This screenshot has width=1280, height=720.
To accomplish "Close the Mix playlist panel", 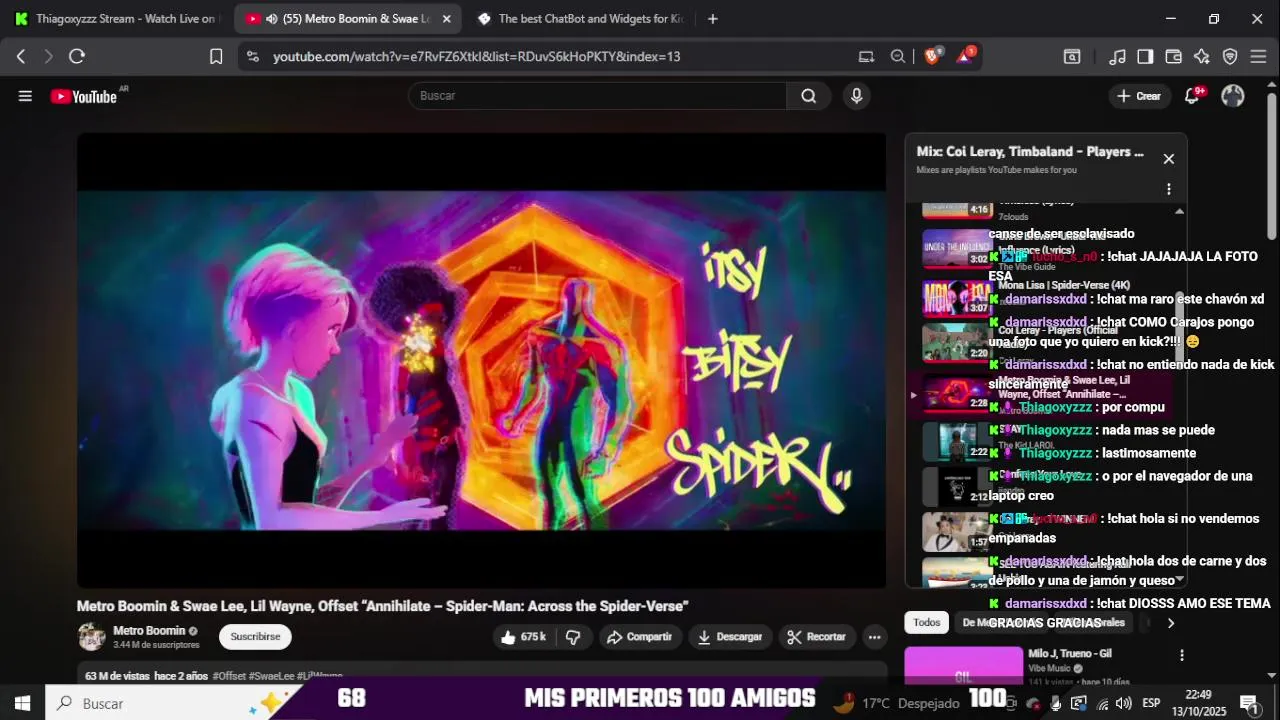I will coord(1168,159).
